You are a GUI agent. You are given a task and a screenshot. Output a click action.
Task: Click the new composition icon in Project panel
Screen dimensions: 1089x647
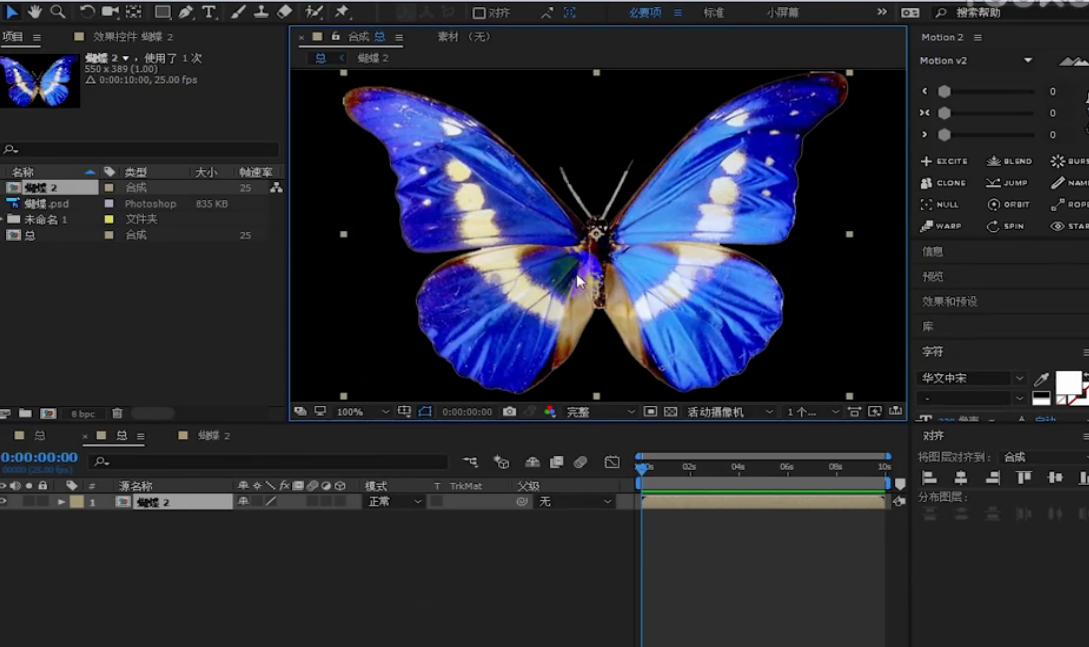tap(48, 413)
